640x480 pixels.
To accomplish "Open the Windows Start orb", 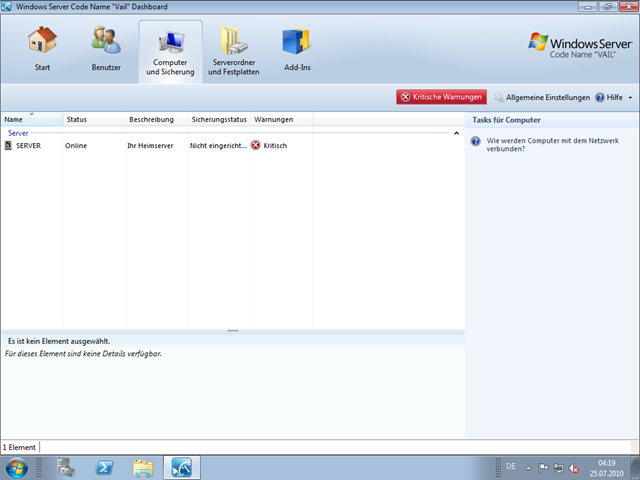I will pyautogui.click(x=17, y=467).
